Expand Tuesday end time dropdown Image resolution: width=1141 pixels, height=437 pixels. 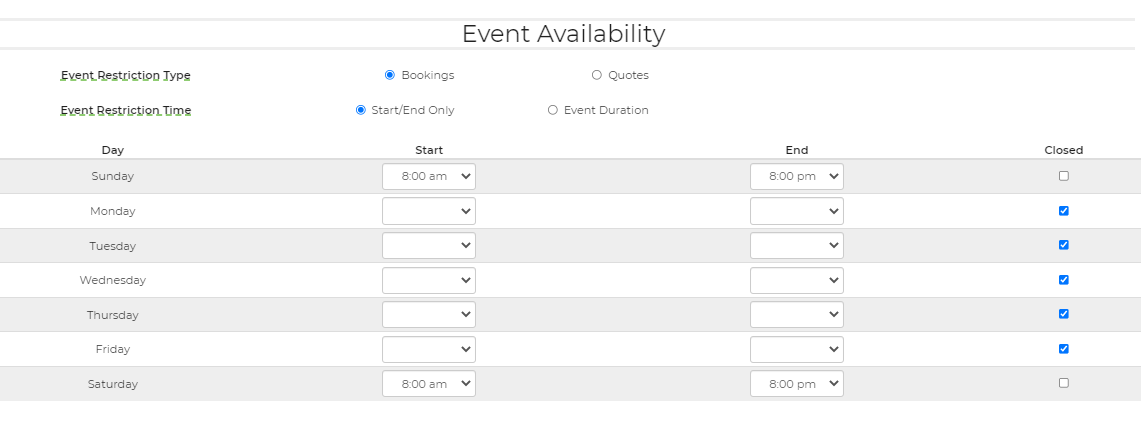(x=796, y=246)
